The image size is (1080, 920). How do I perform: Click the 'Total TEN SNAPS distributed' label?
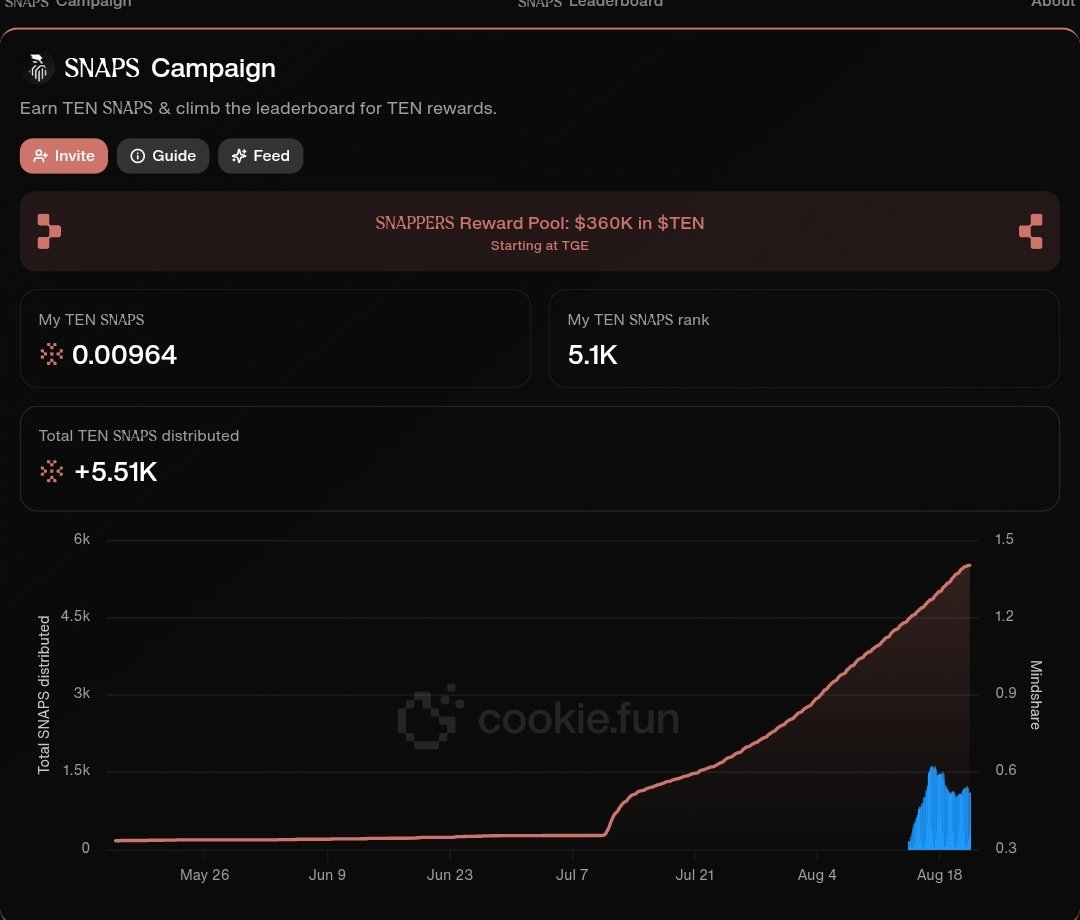click(x=138, y=436)
